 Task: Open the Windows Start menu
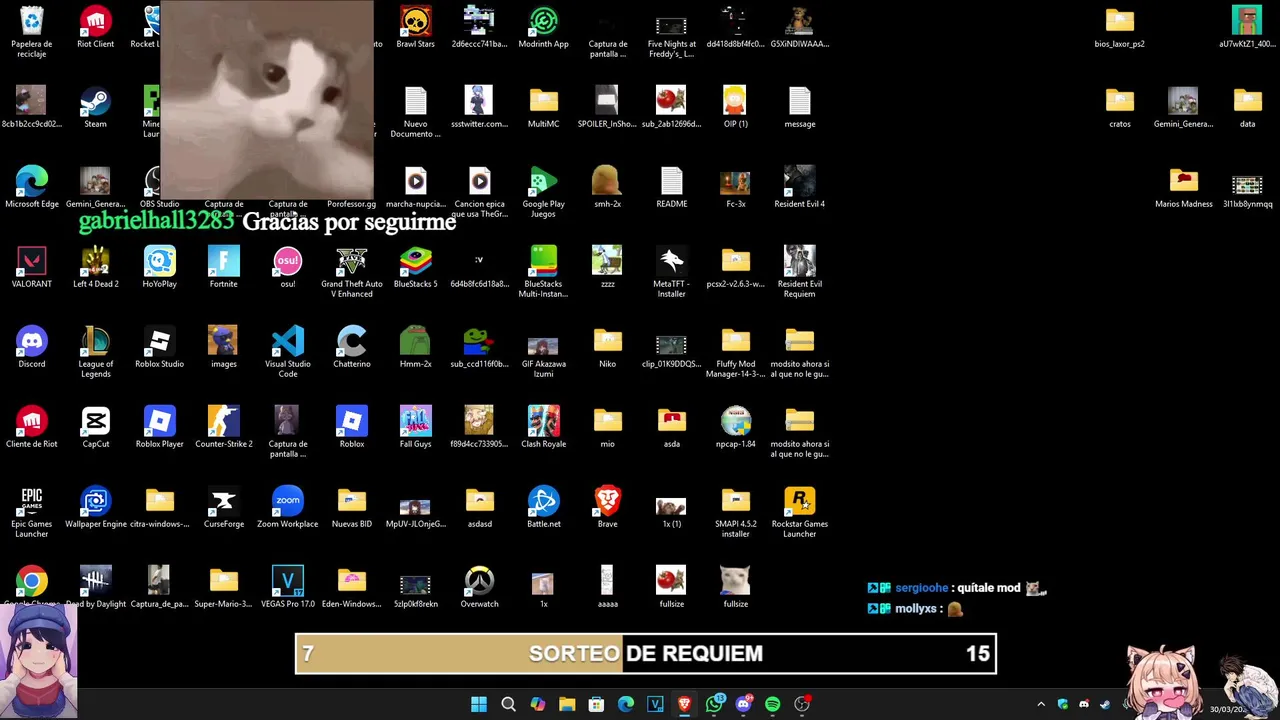click(479, 704)
